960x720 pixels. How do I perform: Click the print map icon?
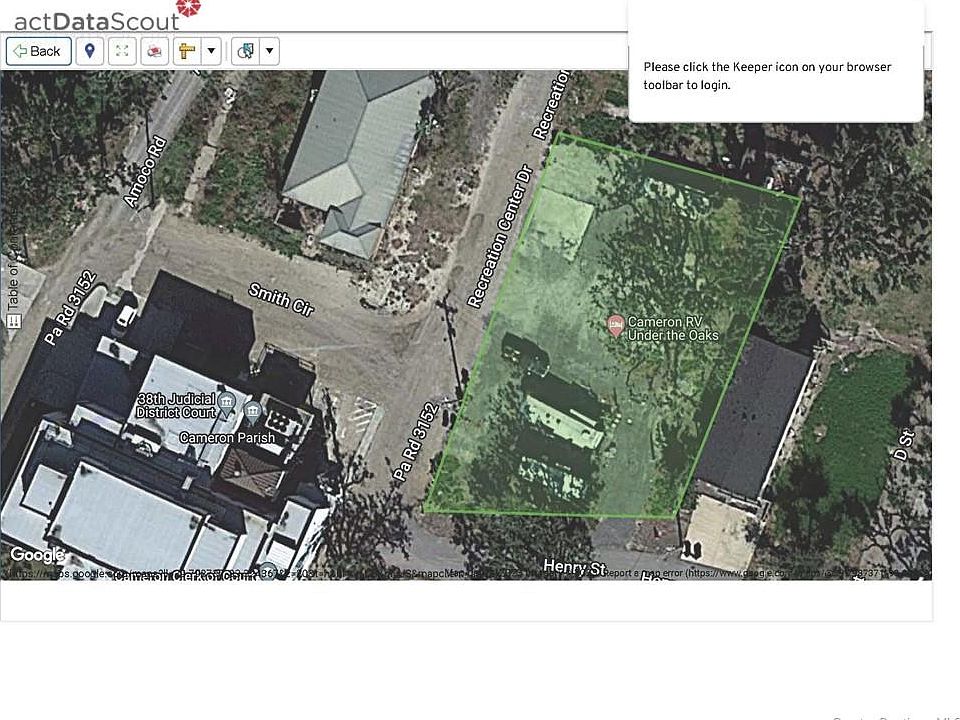154,51
